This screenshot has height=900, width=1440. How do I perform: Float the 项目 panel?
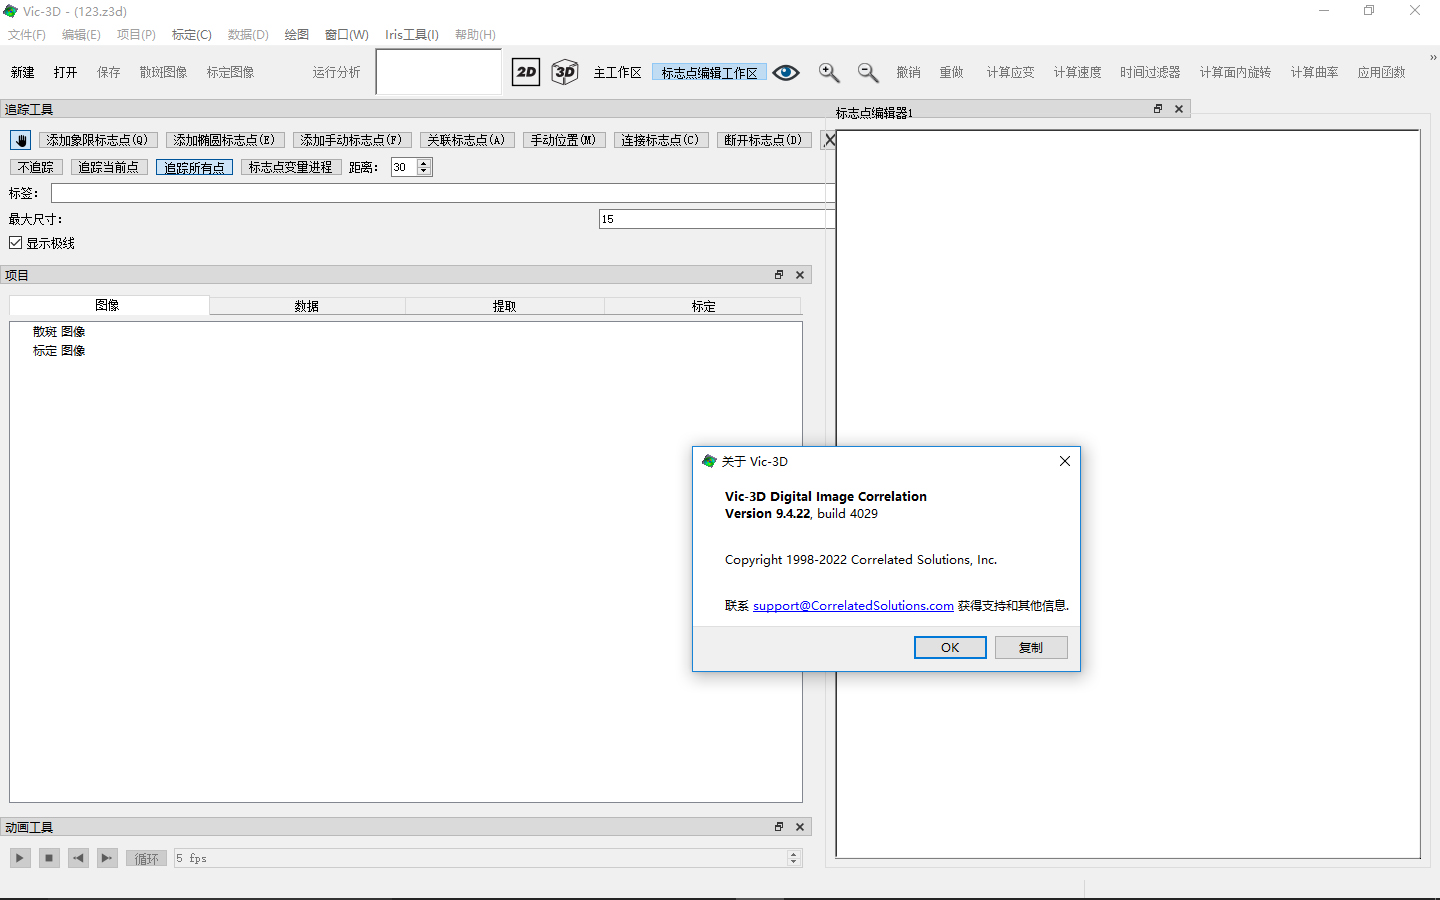pyautogui.click(x=779, y=275)
